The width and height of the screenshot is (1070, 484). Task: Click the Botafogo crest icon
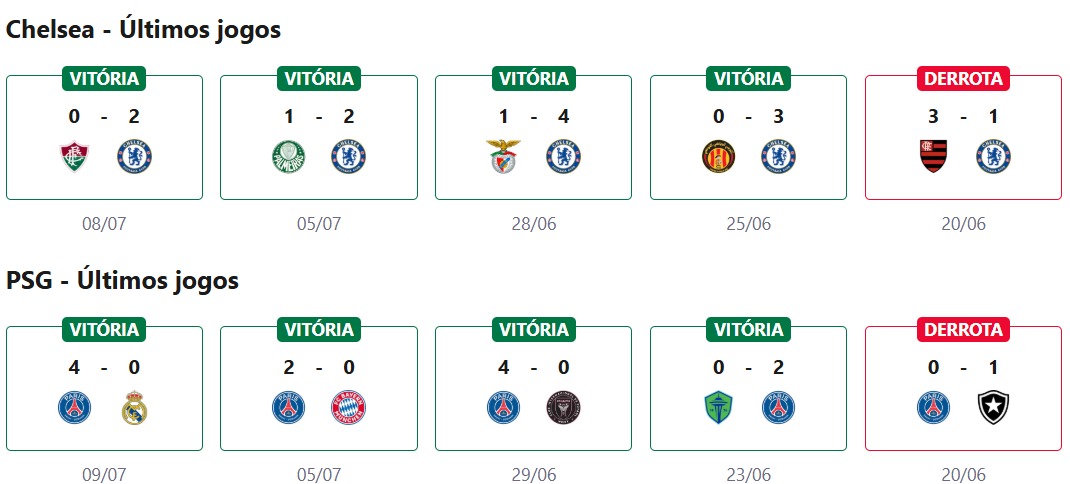(993, 408)
